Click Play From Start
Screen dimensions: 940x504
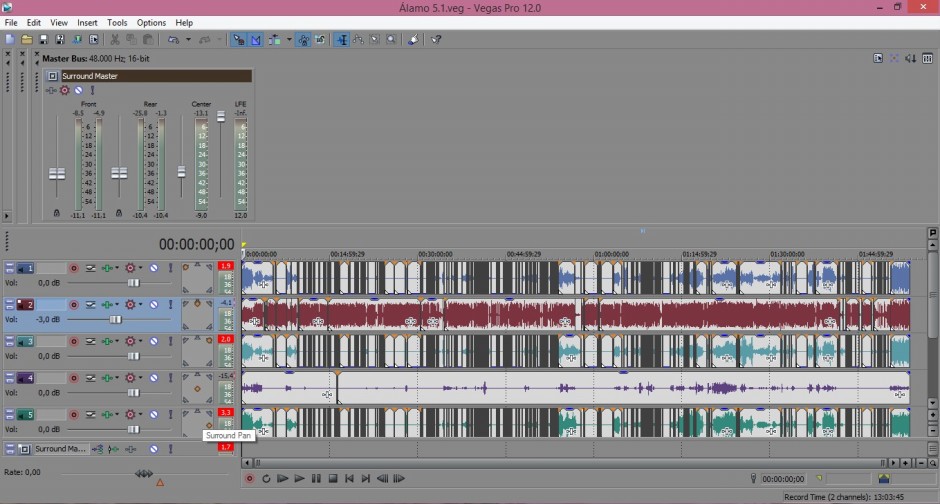tap(282, 478)
